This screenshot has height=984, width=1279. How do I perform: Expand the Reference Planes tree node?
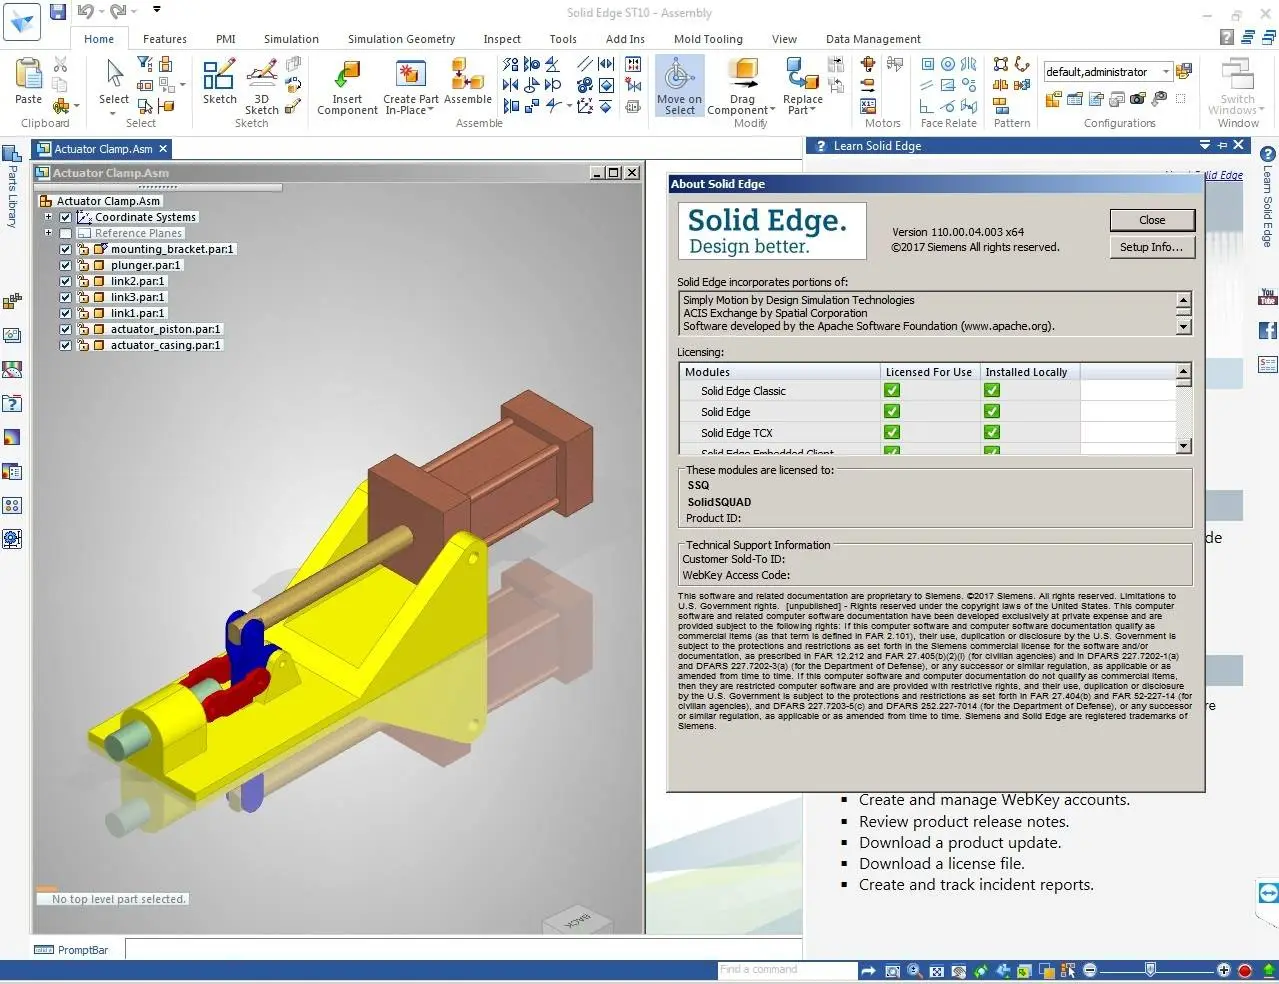tap(48, 233)
